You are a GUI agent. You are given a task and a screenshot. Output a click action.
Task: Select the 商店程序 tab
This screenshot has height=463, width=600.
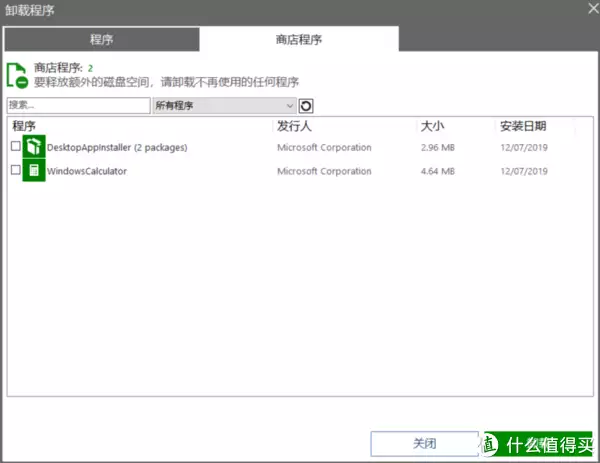[x=299, y=39]
